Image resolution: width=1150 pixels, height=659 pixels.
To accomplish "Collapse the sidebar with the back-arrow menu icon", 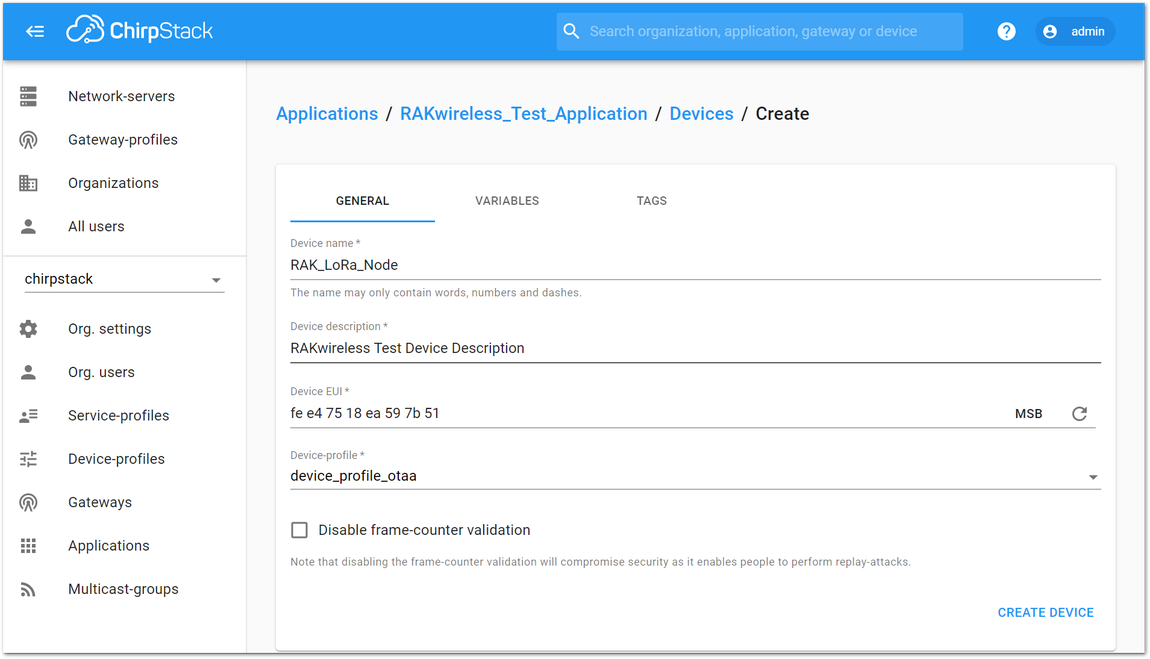I will 34,32.
